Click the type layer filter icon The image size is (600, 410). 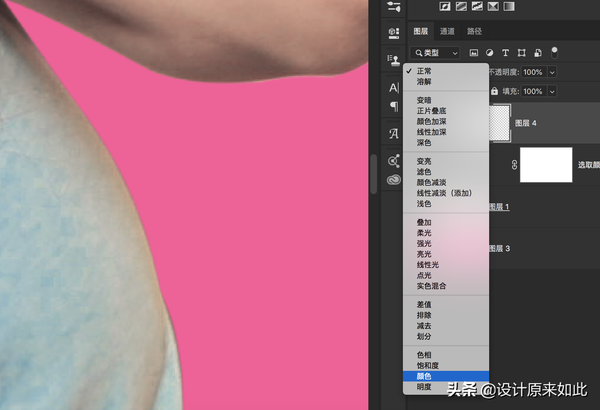[x=506, y=52]
